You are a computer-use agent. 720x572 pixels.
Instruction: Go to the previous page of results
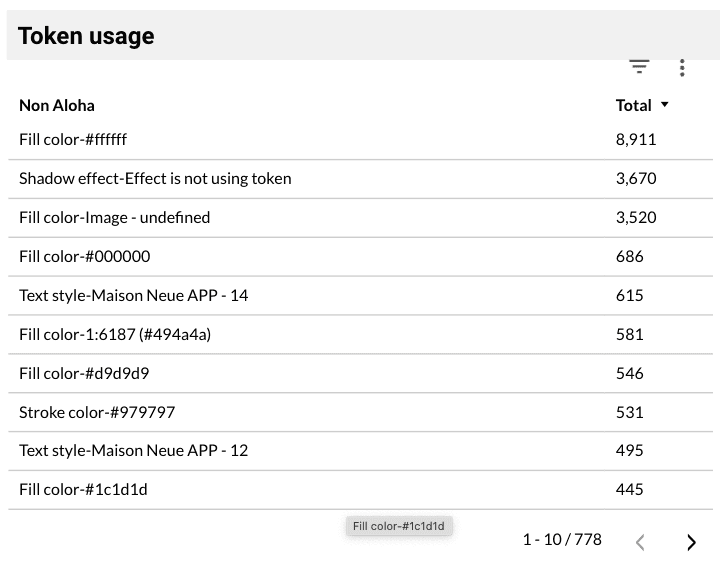coord(641,542)
